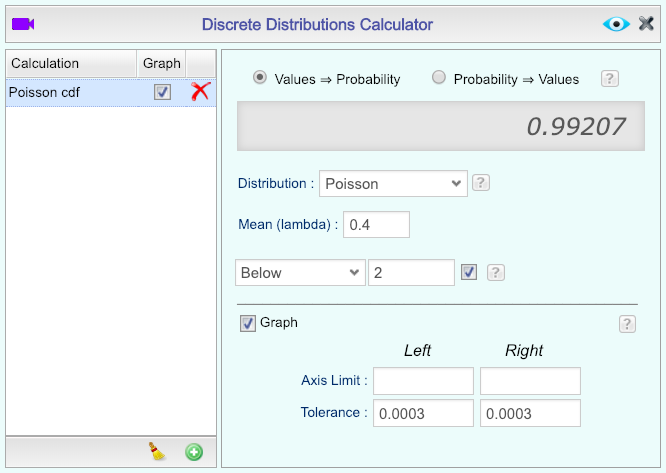
Task: Open help icon next to Below value row
Action: tap(496, 273)
